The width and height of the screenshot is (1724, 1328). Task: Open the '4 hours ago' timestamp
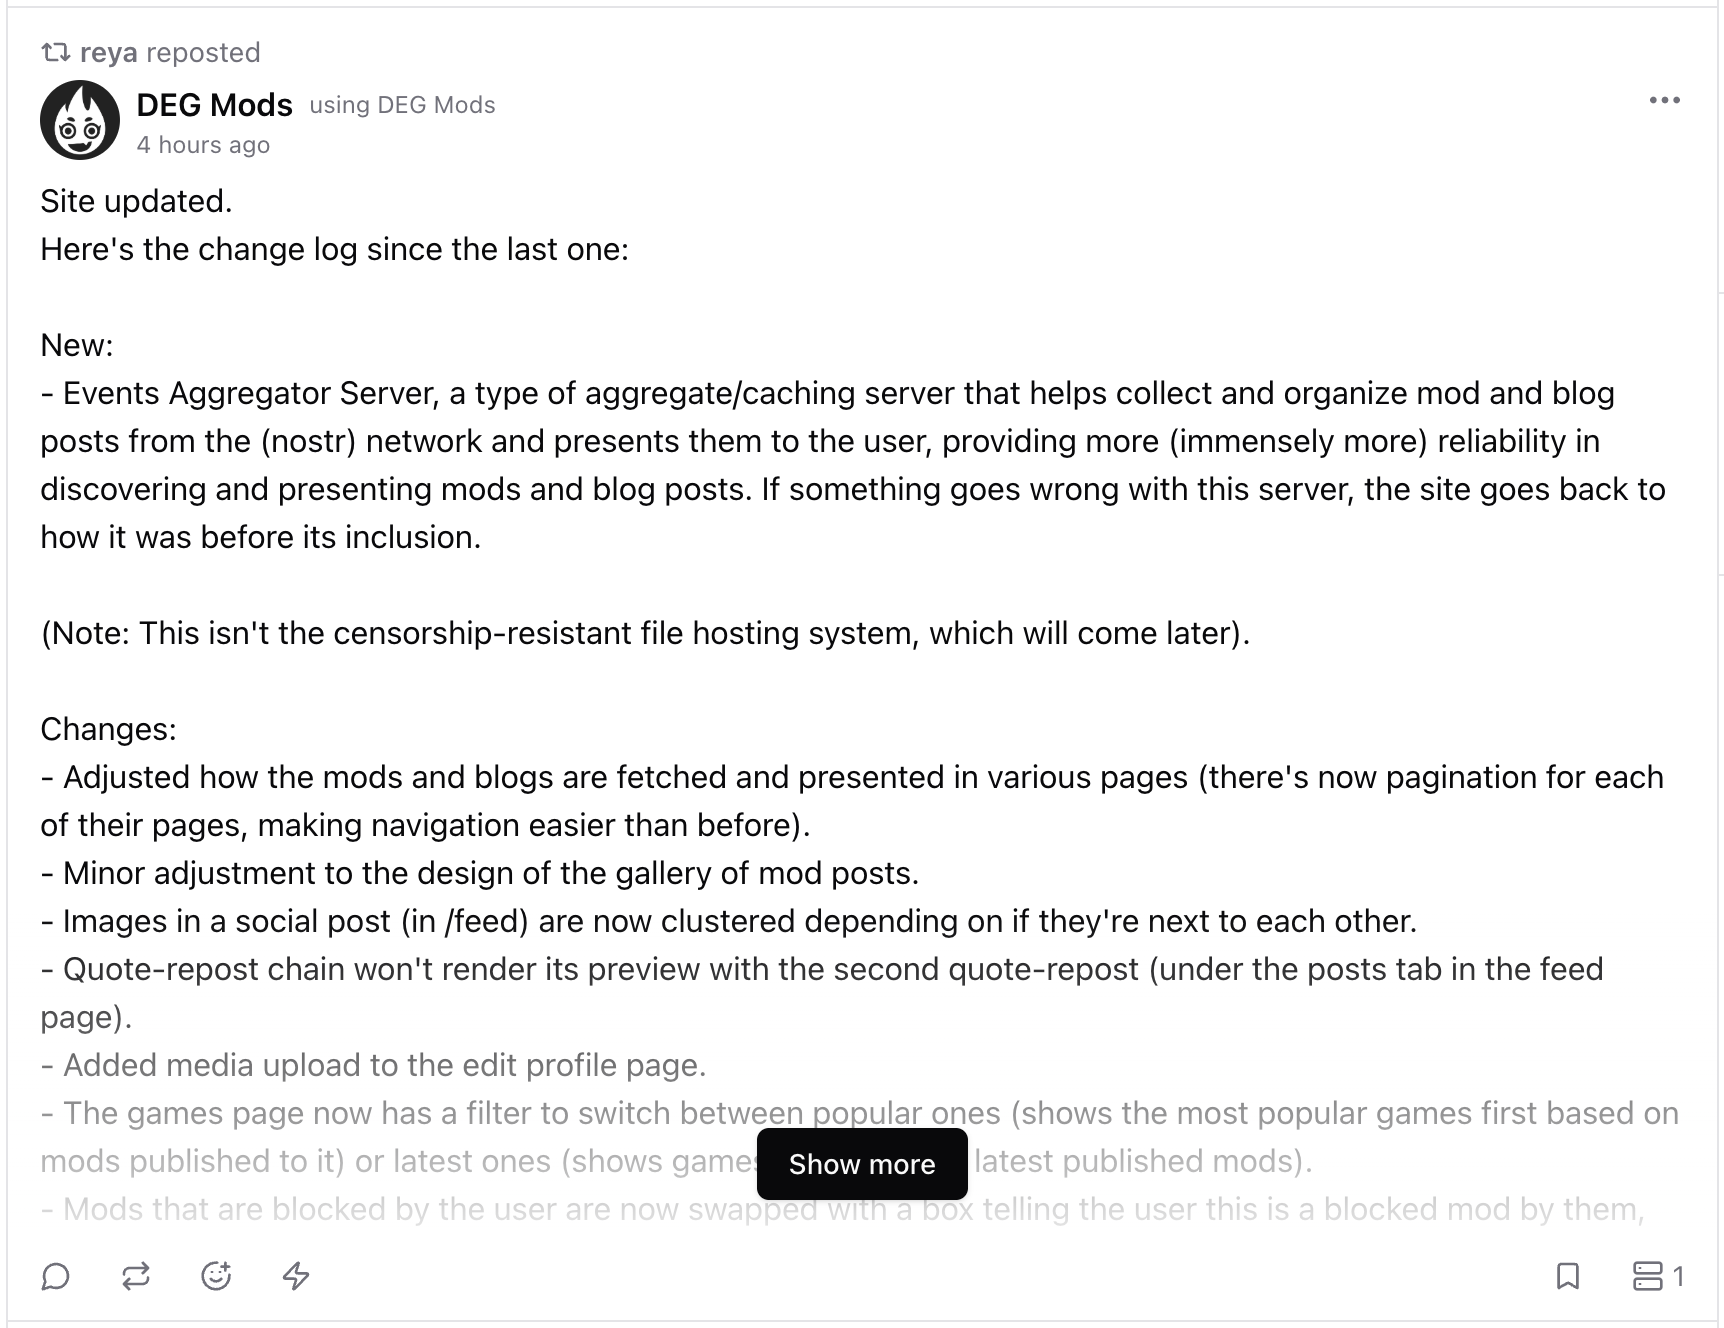203,145
